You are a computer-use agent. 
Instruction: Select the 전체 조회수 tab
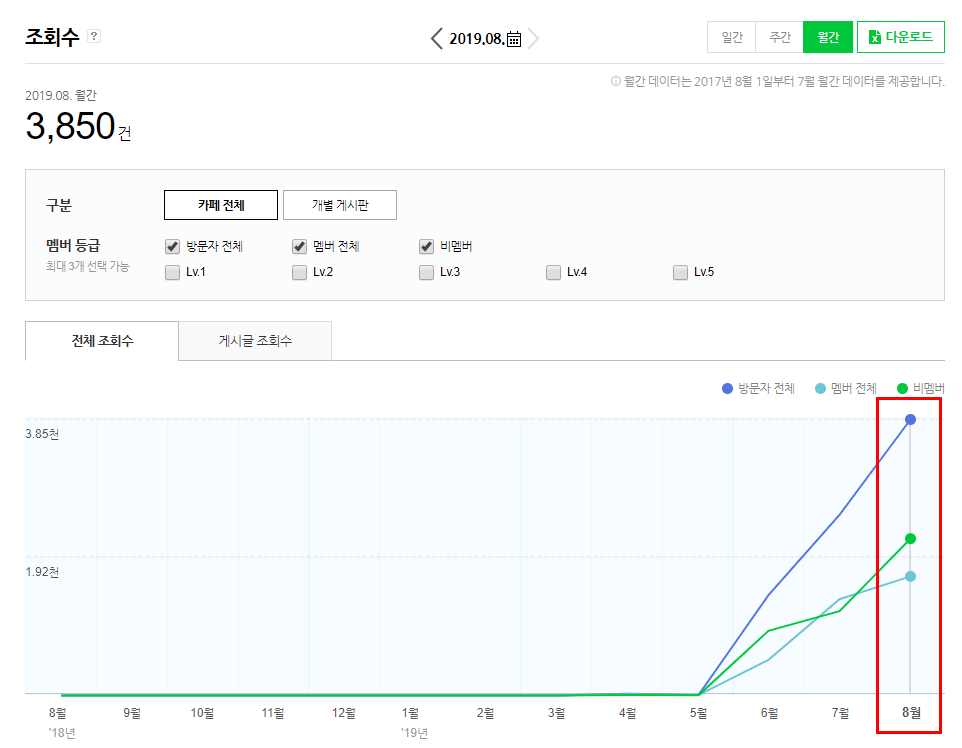(102, 341)
